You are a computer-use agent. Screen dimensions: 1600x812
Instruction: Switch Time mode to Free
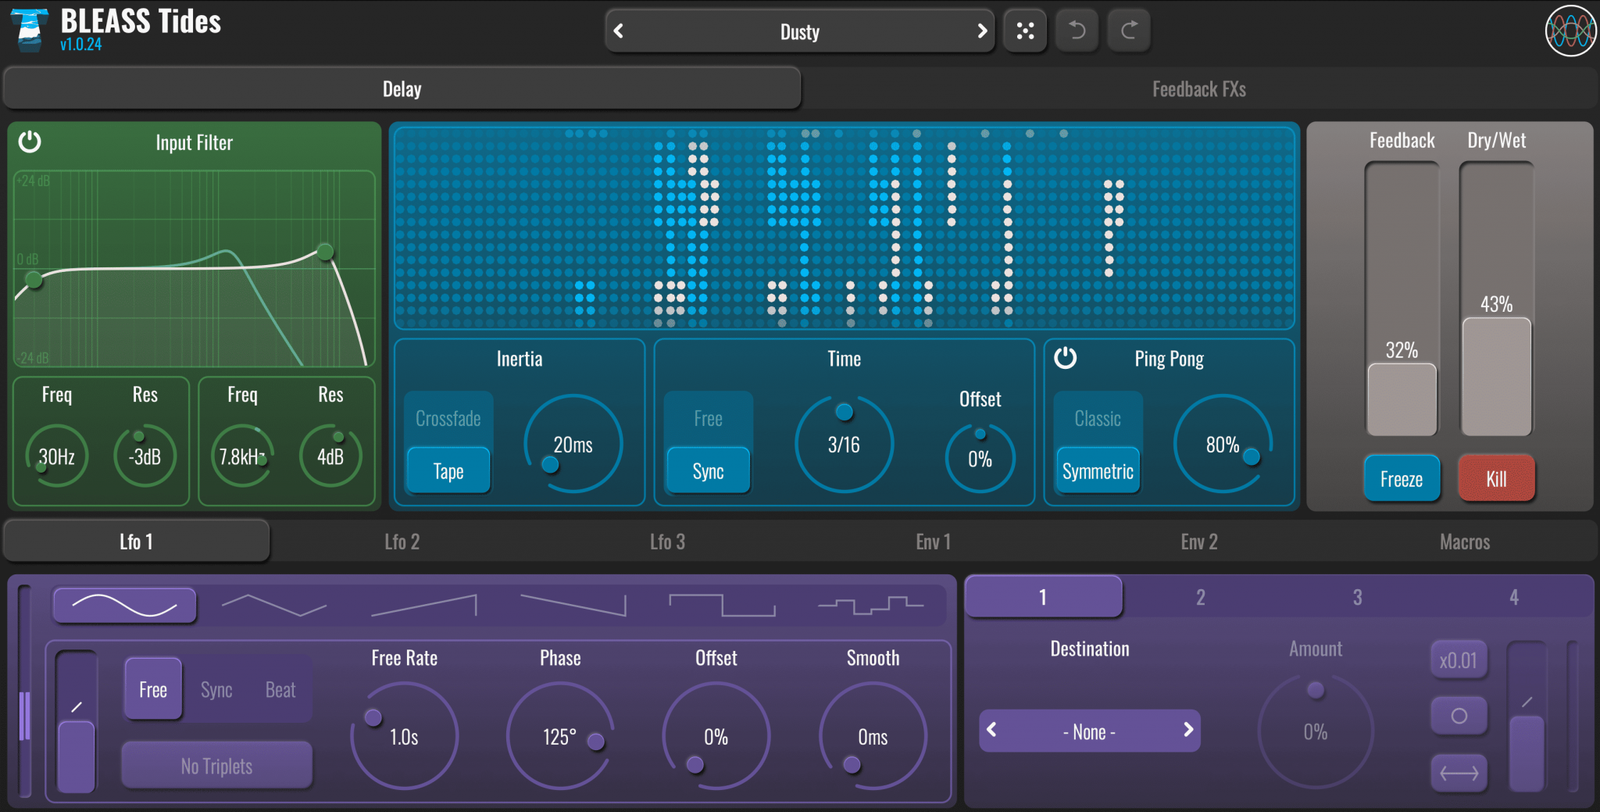pyautogui.click(x=708, y=419)
